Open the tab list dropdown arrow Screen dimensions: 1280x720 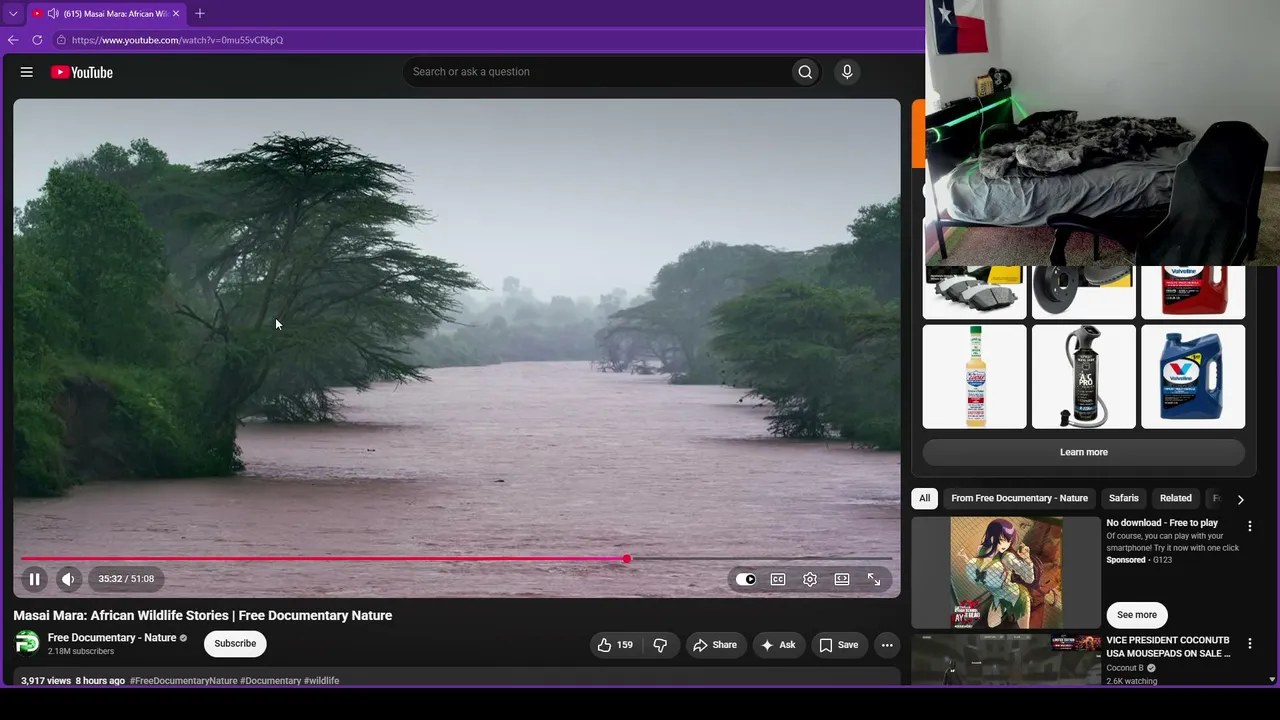coord(13,14)
